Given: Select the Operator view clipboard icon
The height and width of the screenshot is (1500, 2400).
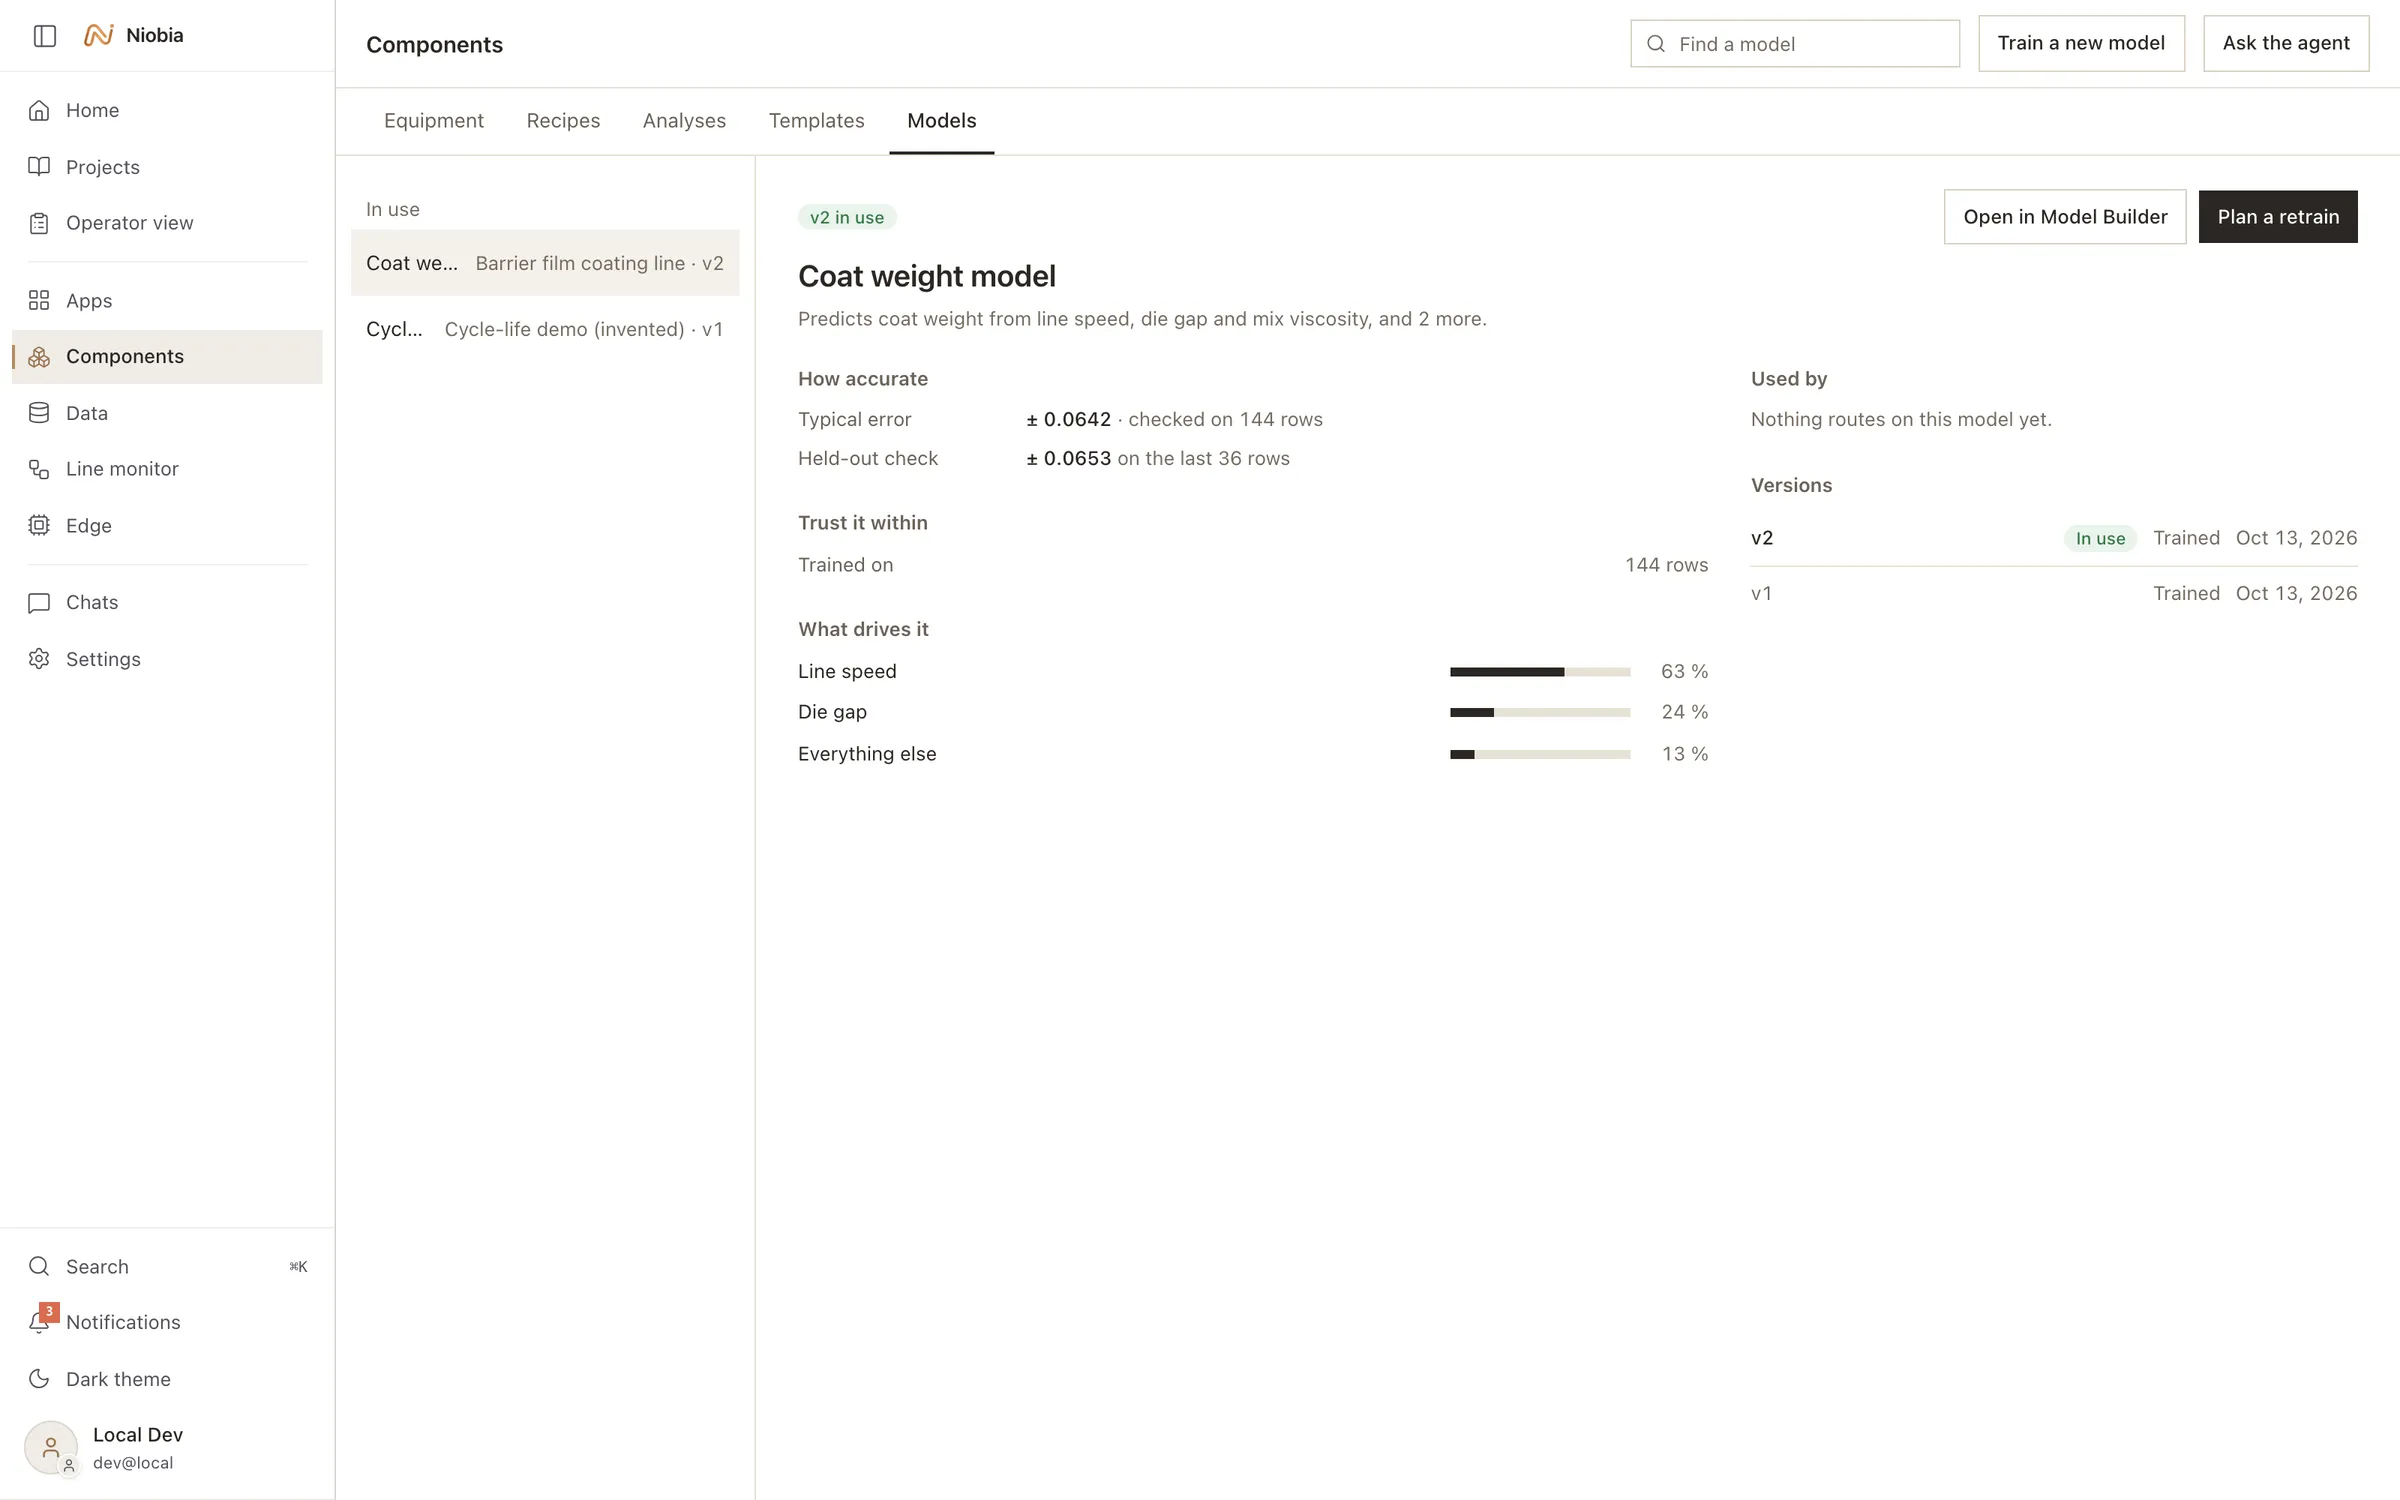Looking at the screenshot, I should tap(39, 223).
